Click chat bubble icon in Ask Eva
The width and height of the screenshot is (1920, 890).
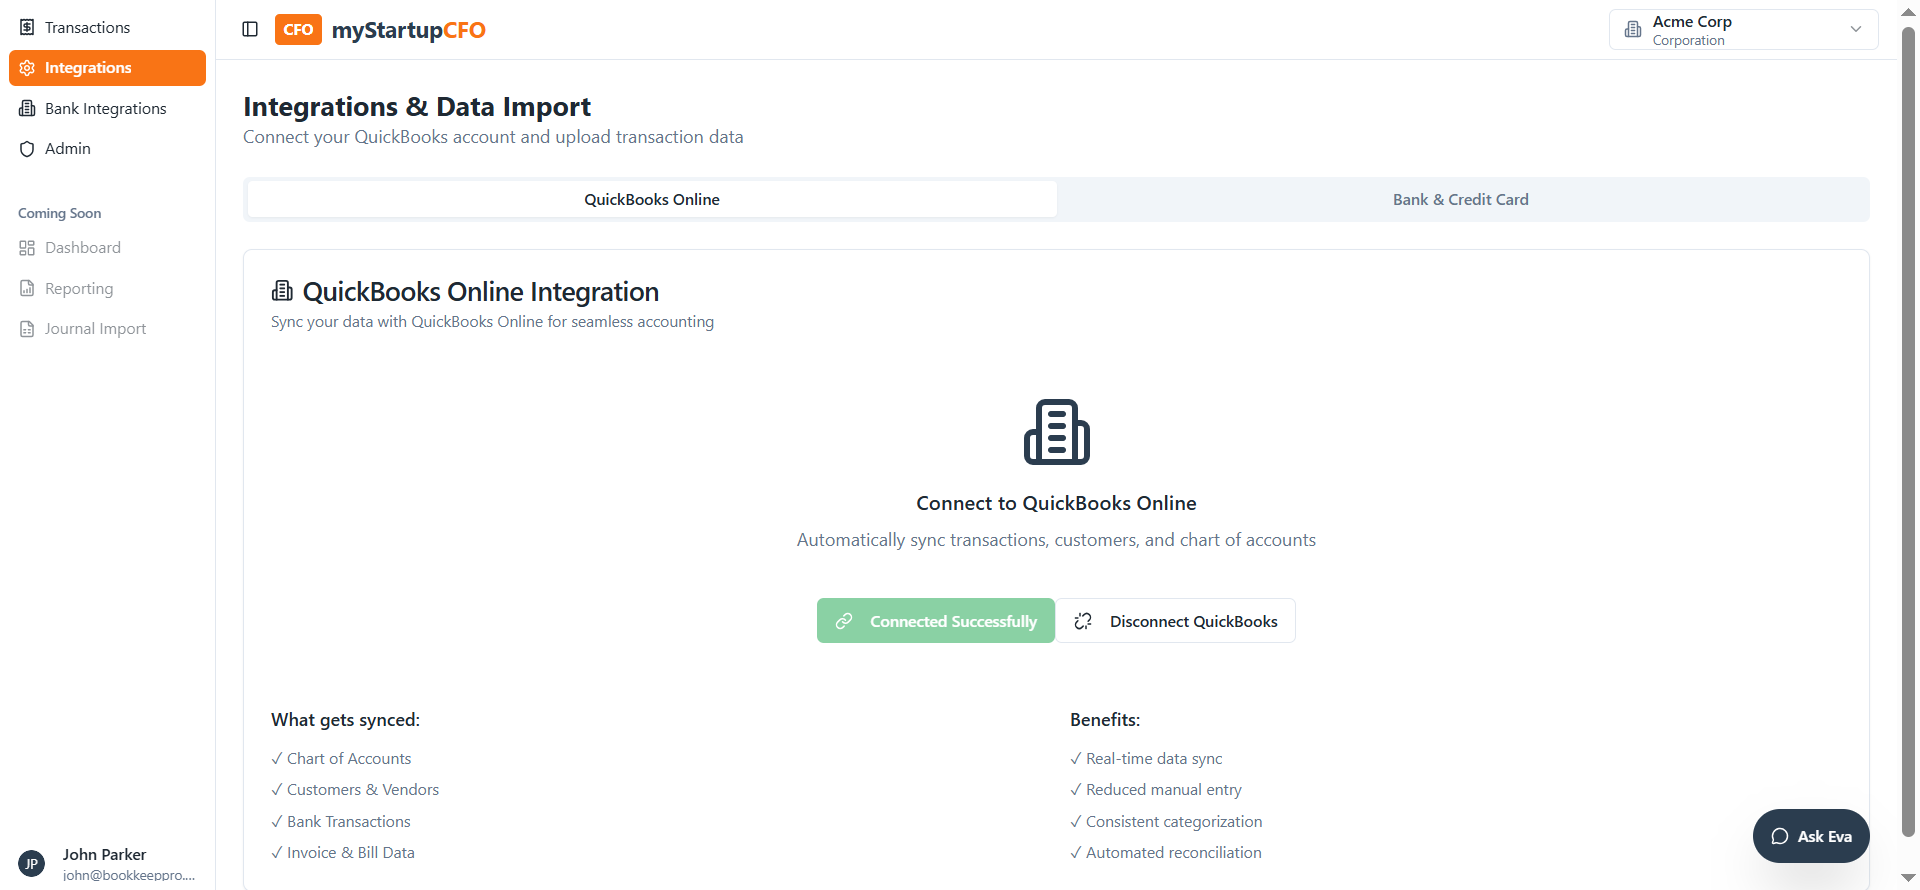point(1780,836)
